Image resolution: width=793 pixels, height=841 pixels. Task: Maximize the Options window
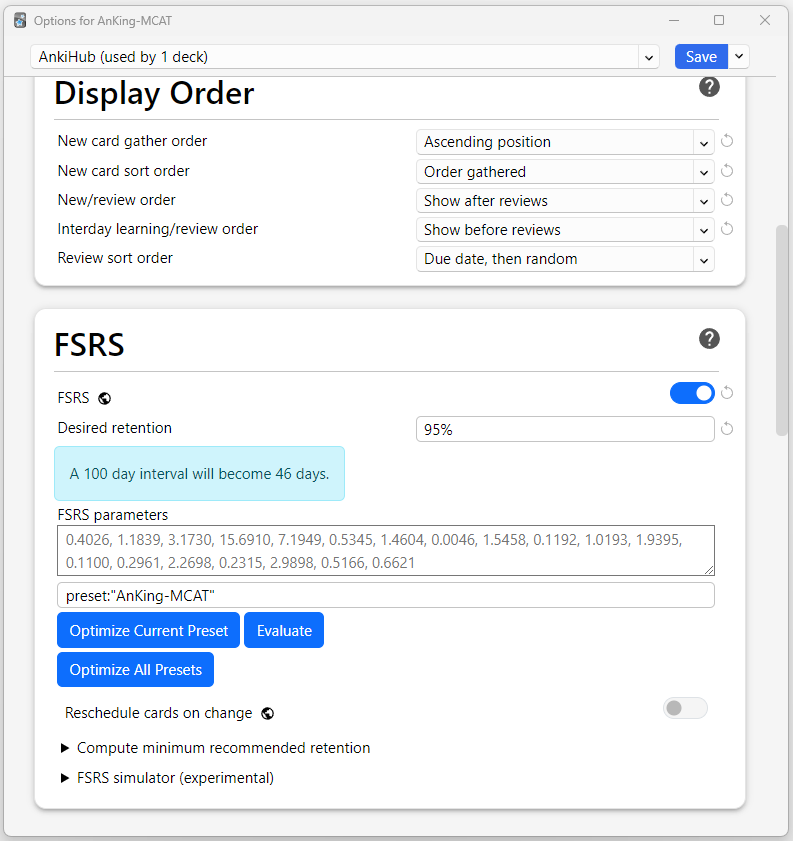(x=719, y=20)
